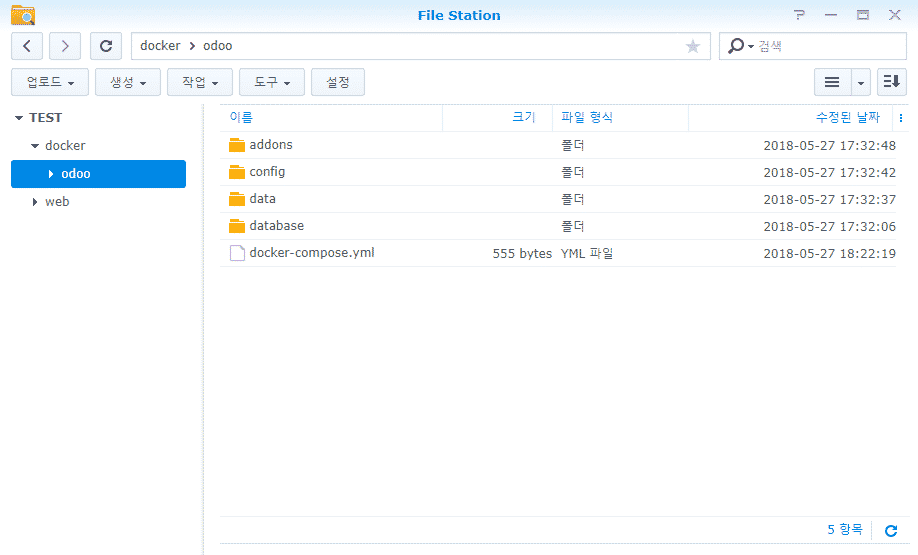The width and height of the screenshot is (918, 555).
Task: Select the odoo folder in tree
Action: coord(98,174)
